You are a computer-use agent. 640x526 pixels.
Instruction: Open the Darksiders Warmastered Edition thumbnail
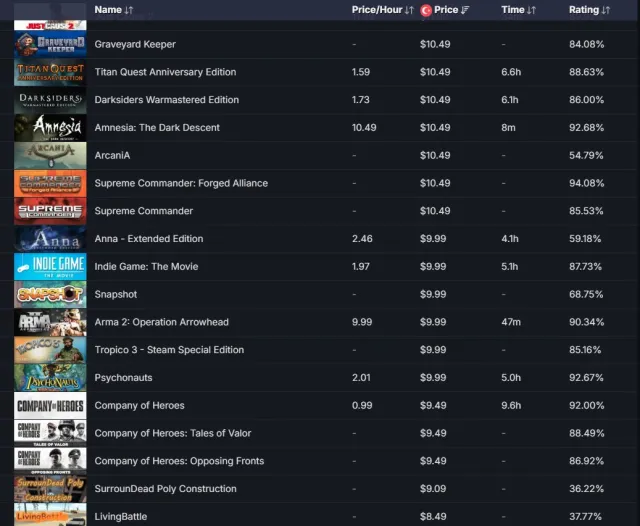[x=50, y=100]
